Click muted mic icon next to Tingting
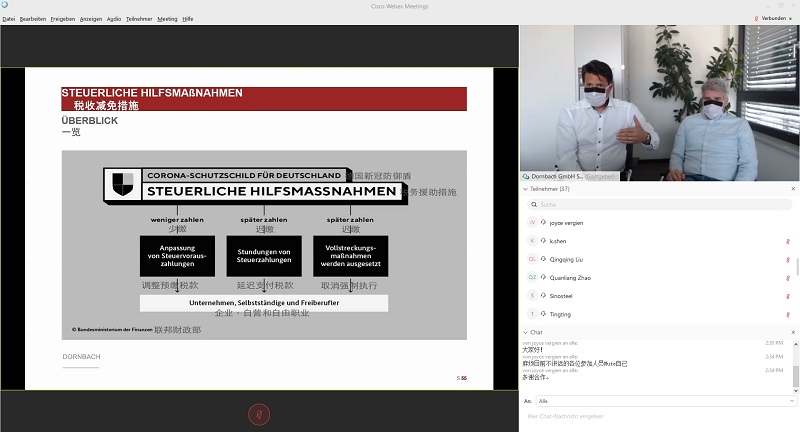The image size is (800, 432). click(787, 314)
